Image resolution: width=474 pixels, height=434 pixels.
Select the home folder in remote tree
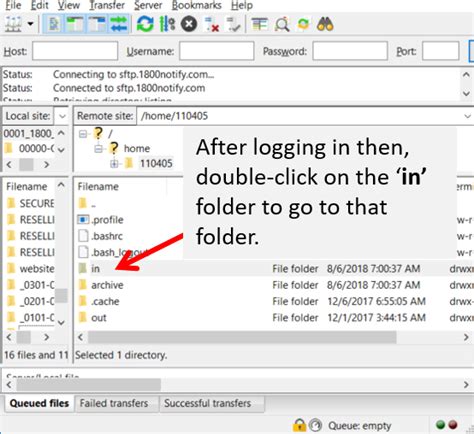point(137,148)
